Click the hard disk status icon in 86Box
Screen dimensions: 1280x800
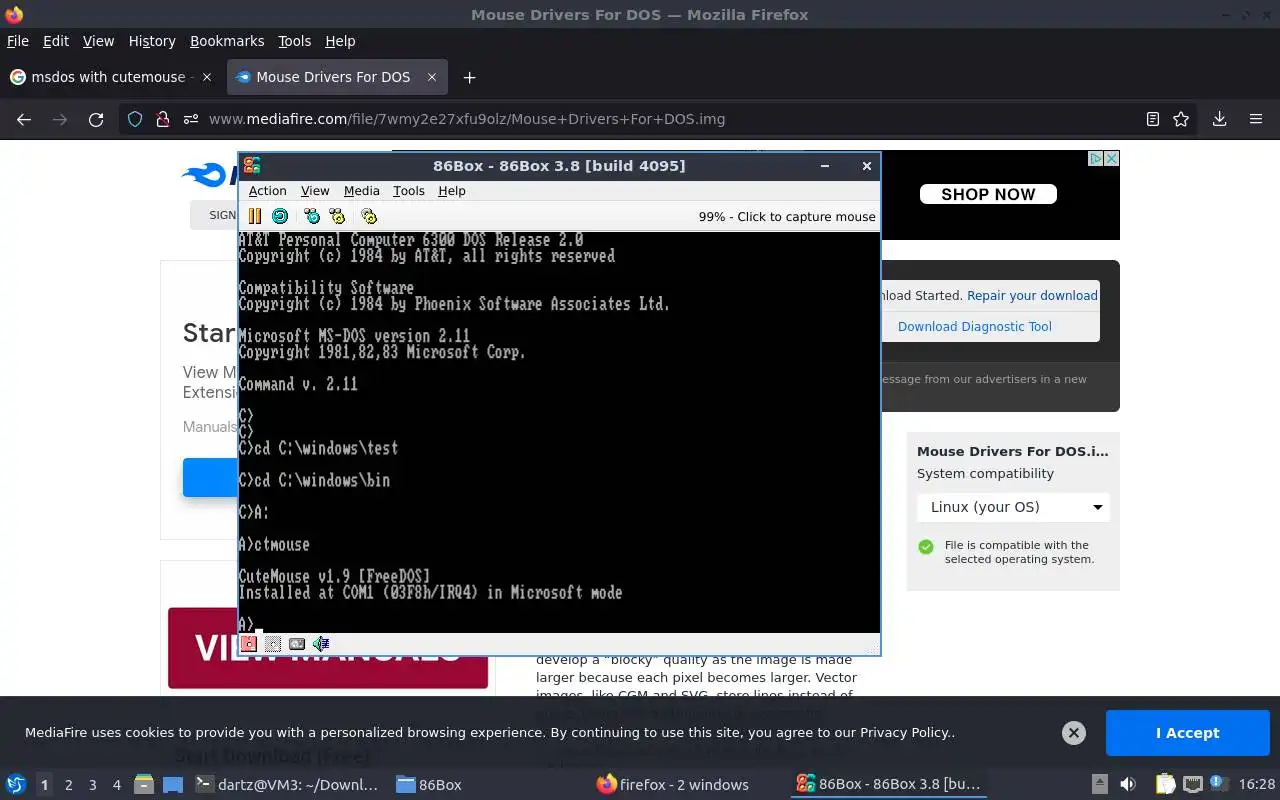click(x=297, y=644)
